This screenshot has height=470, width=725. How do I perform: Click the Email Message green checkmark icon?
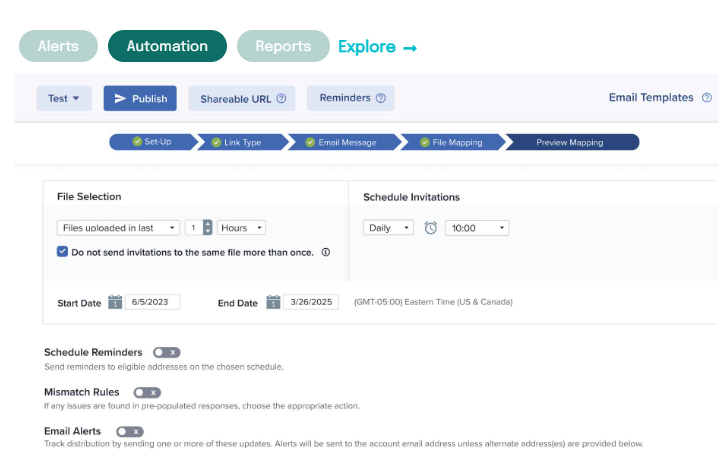310,142
